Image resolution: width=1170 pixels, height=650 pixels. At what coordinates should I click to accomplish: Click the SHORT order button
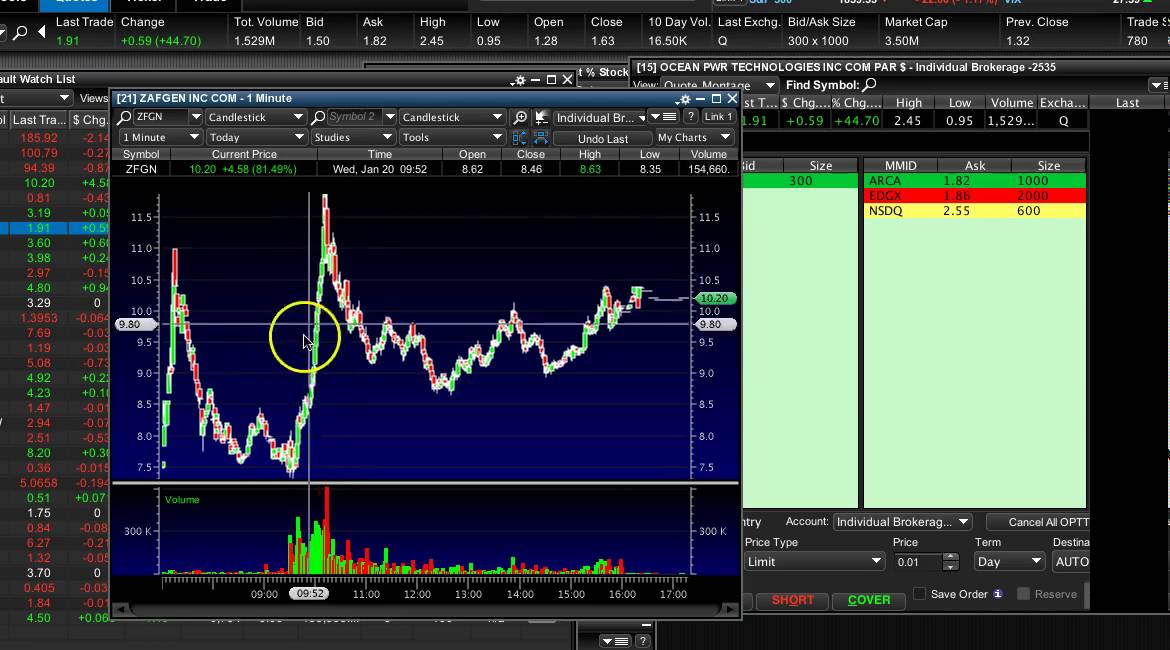click(792, 600)
